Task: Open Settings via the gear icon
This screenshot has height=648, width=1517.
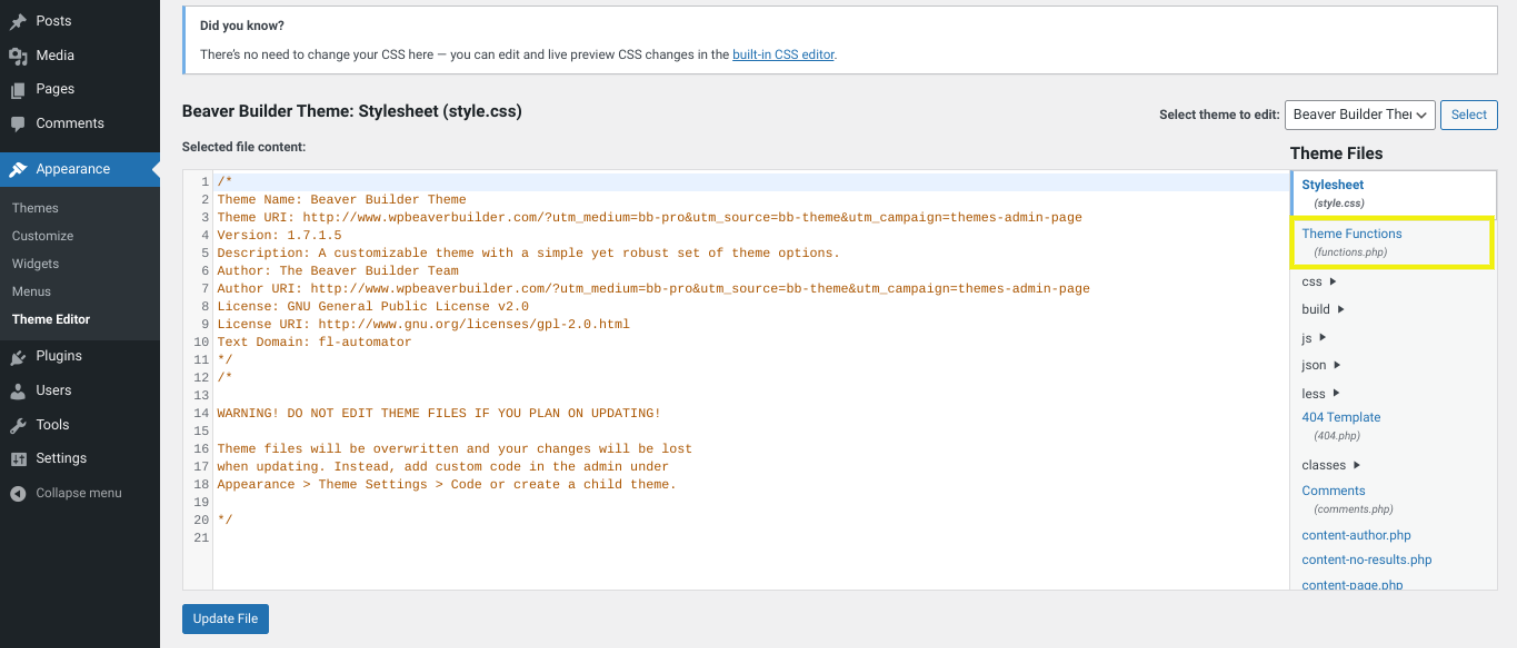Action: pos(19,458)
